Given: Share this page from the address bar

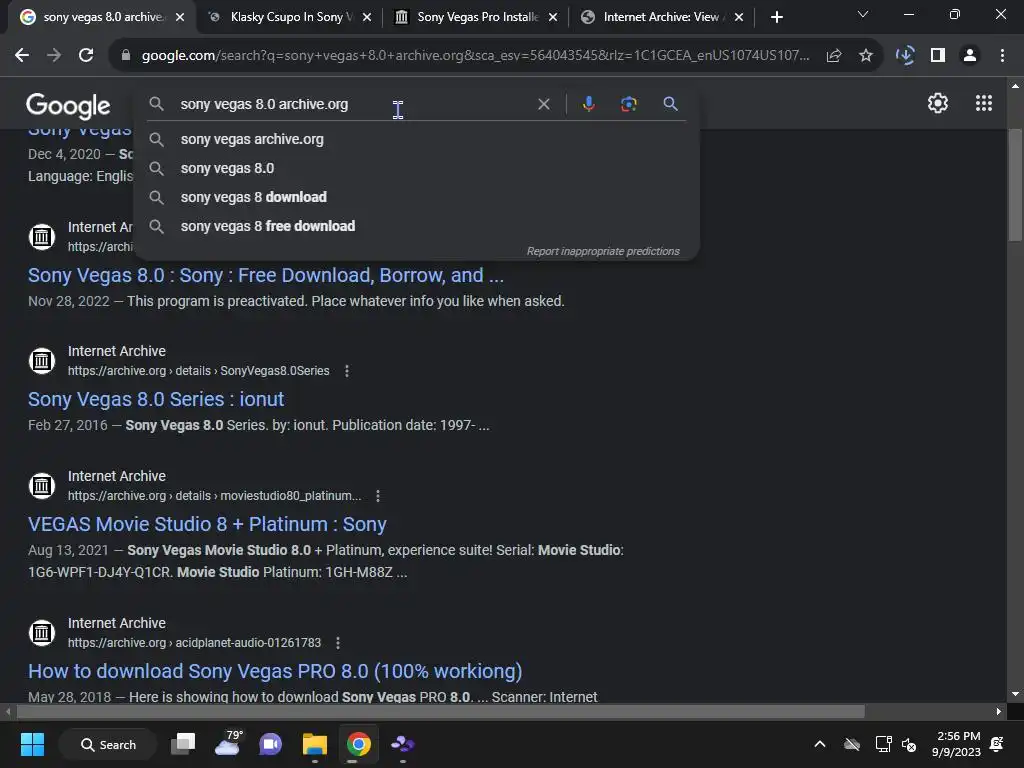Looking at the screenshot, I should pos(834,56).
